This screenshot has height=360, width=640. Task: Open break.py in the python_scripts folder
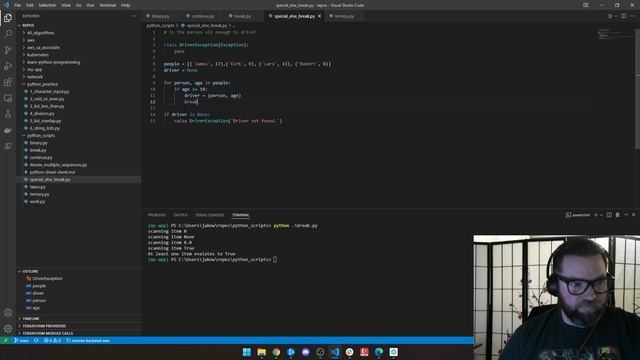pyautogui.click(x=38, y=150)
